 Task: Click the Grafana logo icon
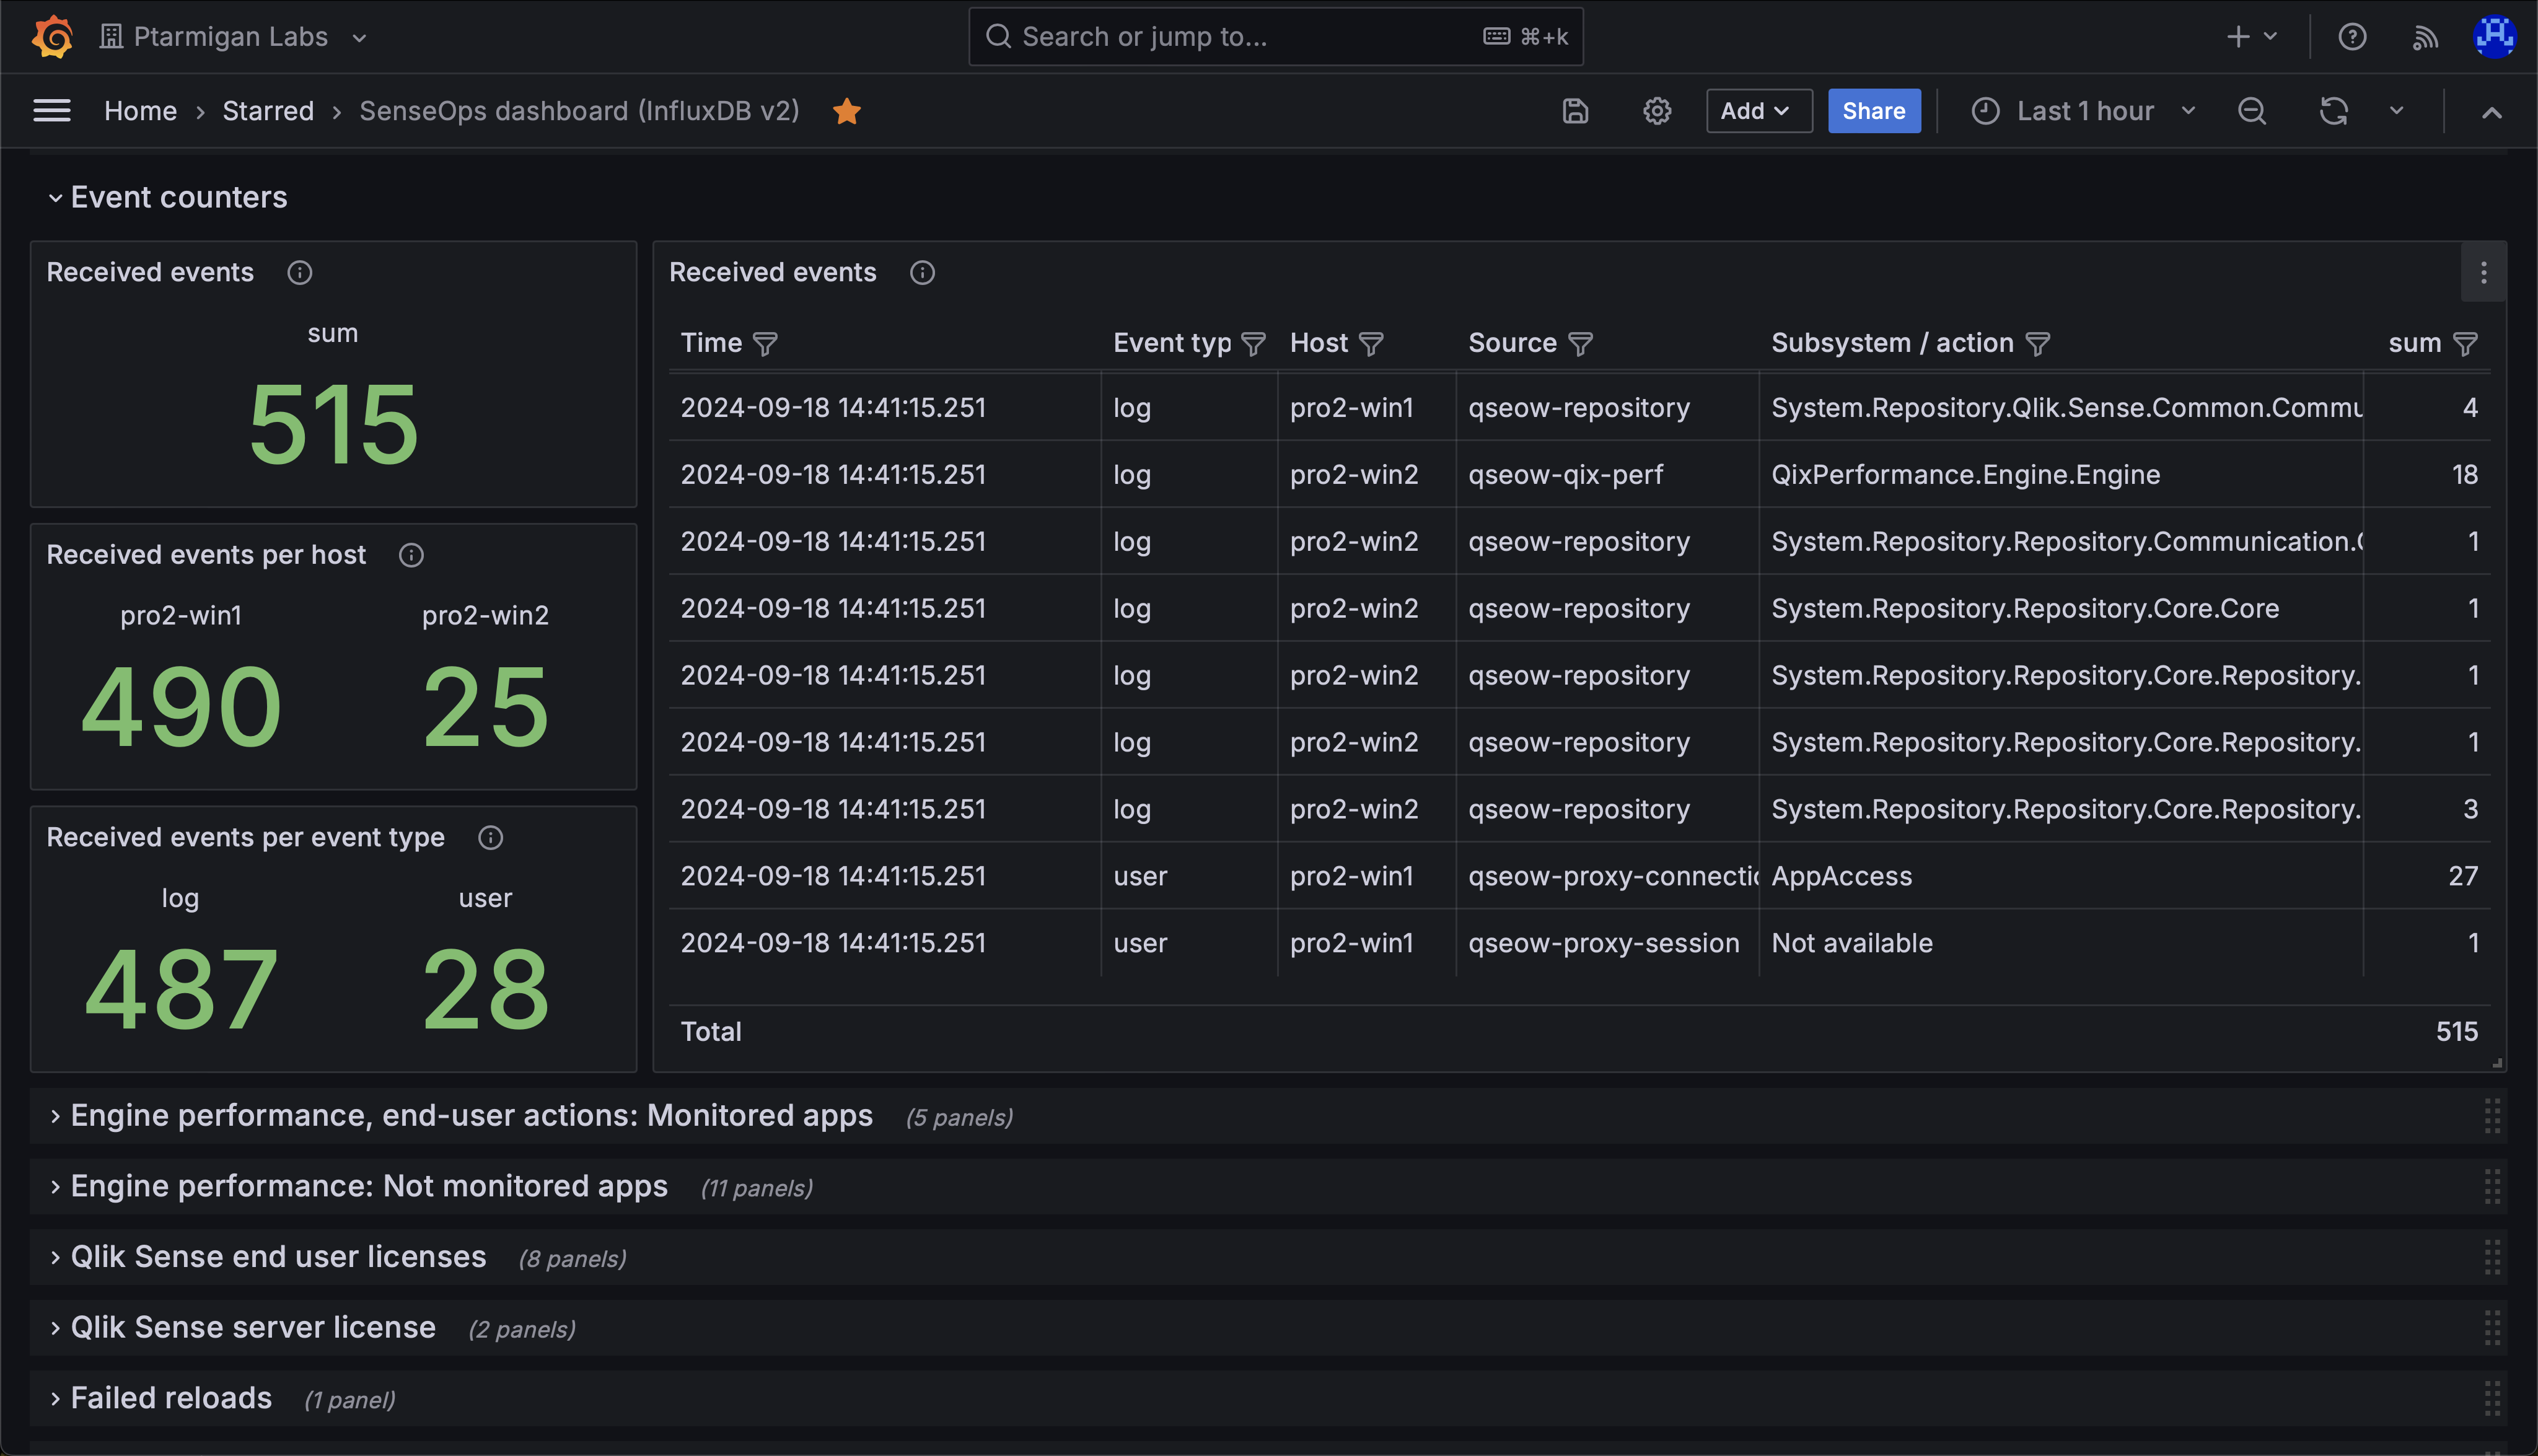[52, 37]
